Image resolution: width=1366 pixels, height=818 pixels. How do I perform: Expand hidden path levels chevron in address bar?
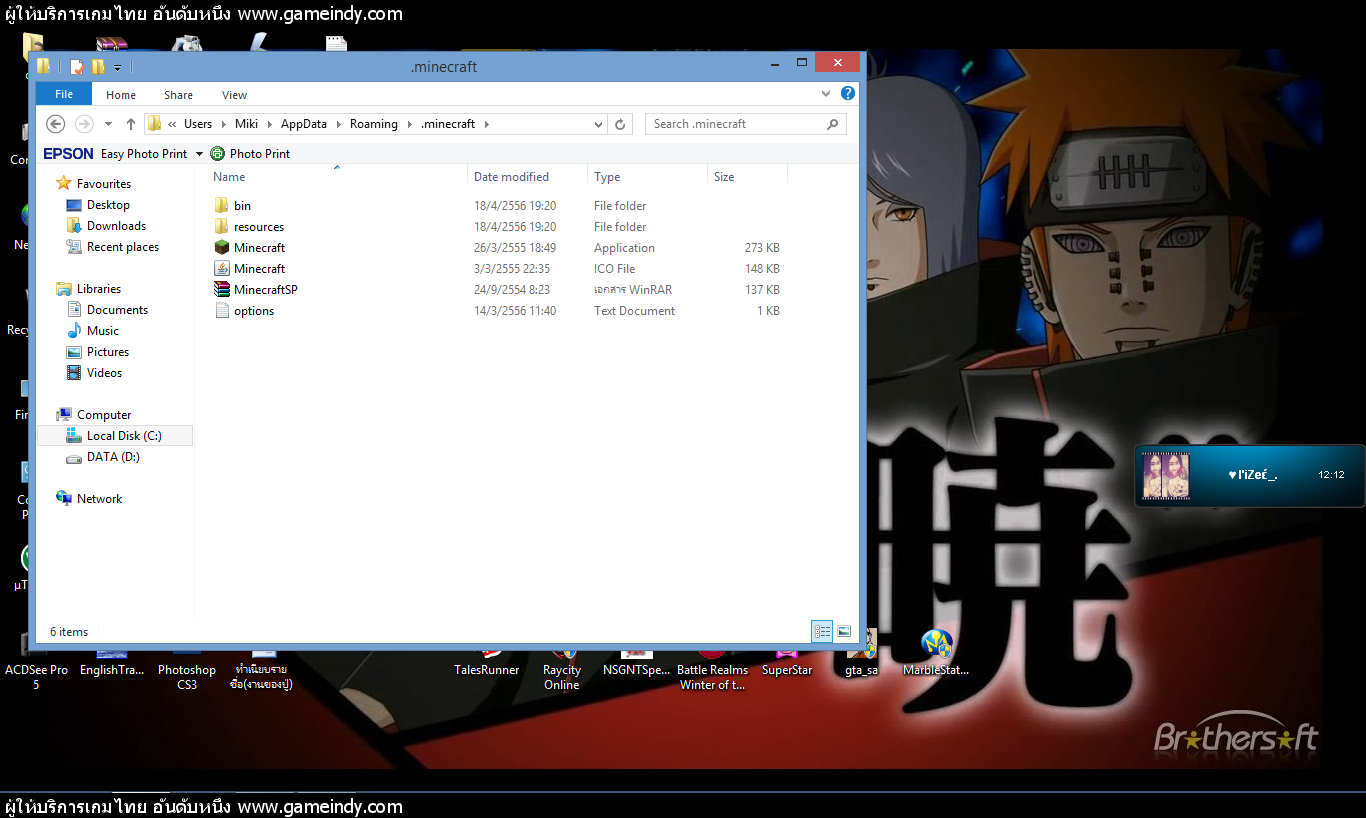tap(173, 124)
